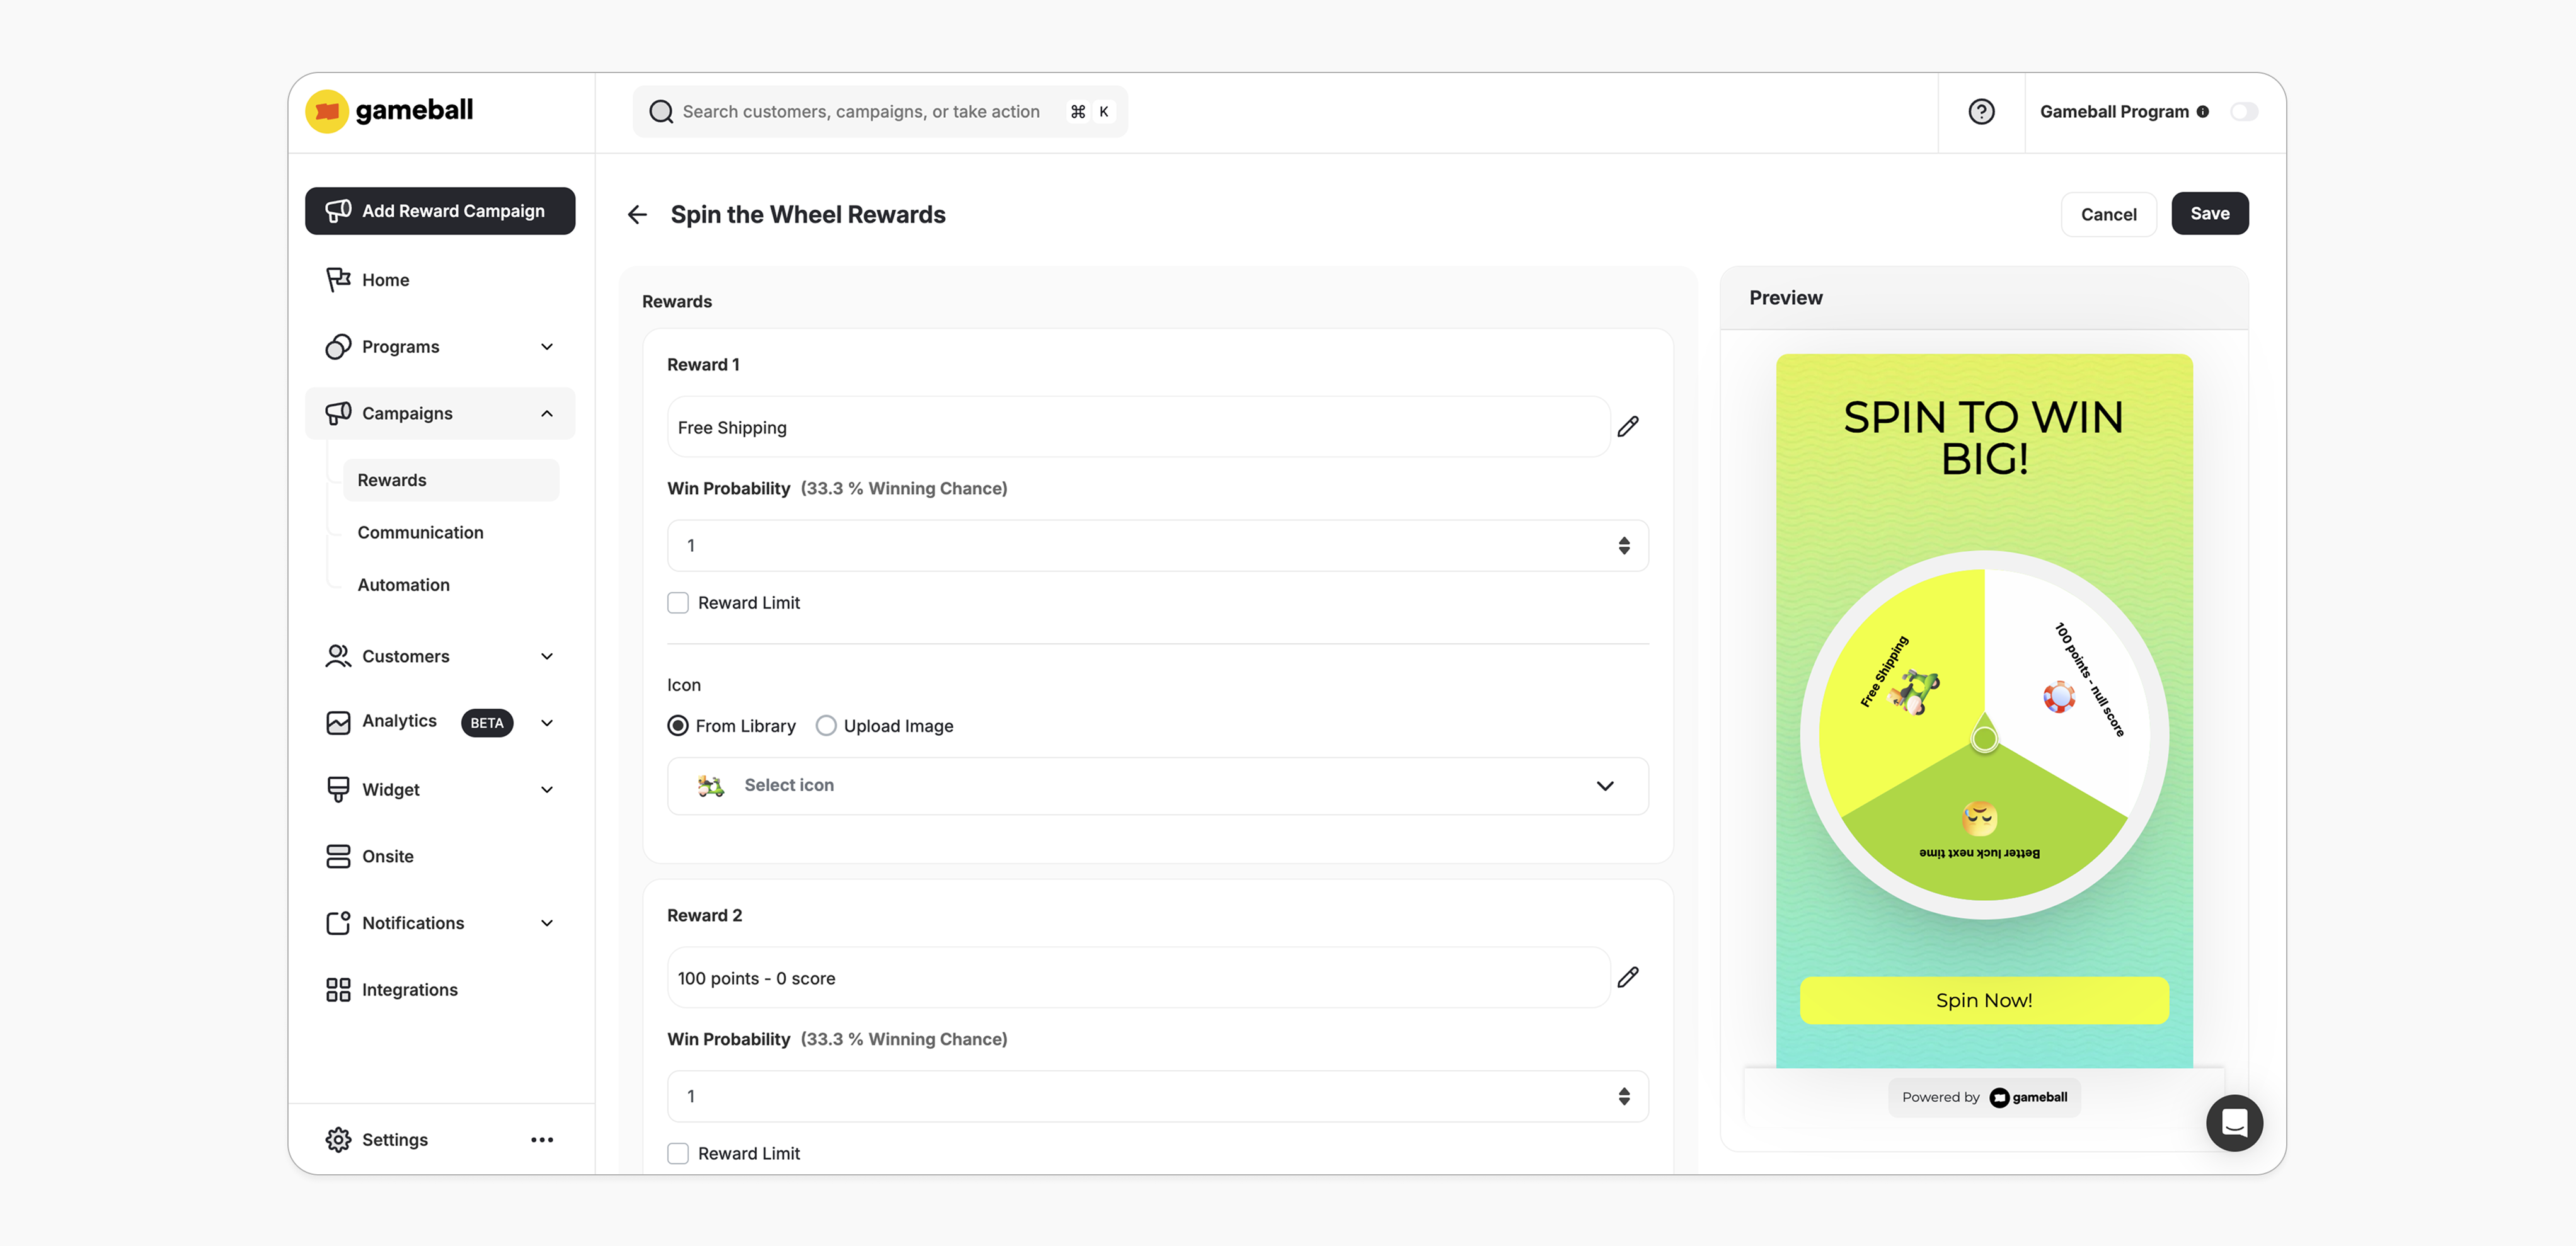The height and width of the screenshot is (1246, 2576).
Task: Click the Programs rings icon
Action: coord(337,346)
